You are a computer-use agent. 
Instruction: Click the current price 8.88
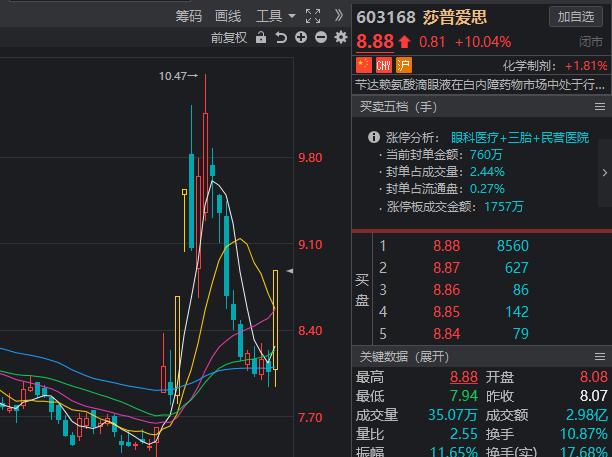click(x=375, y=41)
